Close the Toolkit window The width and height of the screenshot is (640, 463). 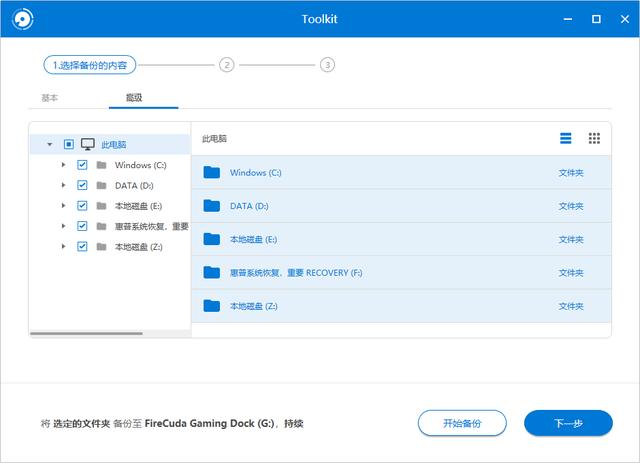click(x=625, y=19)
